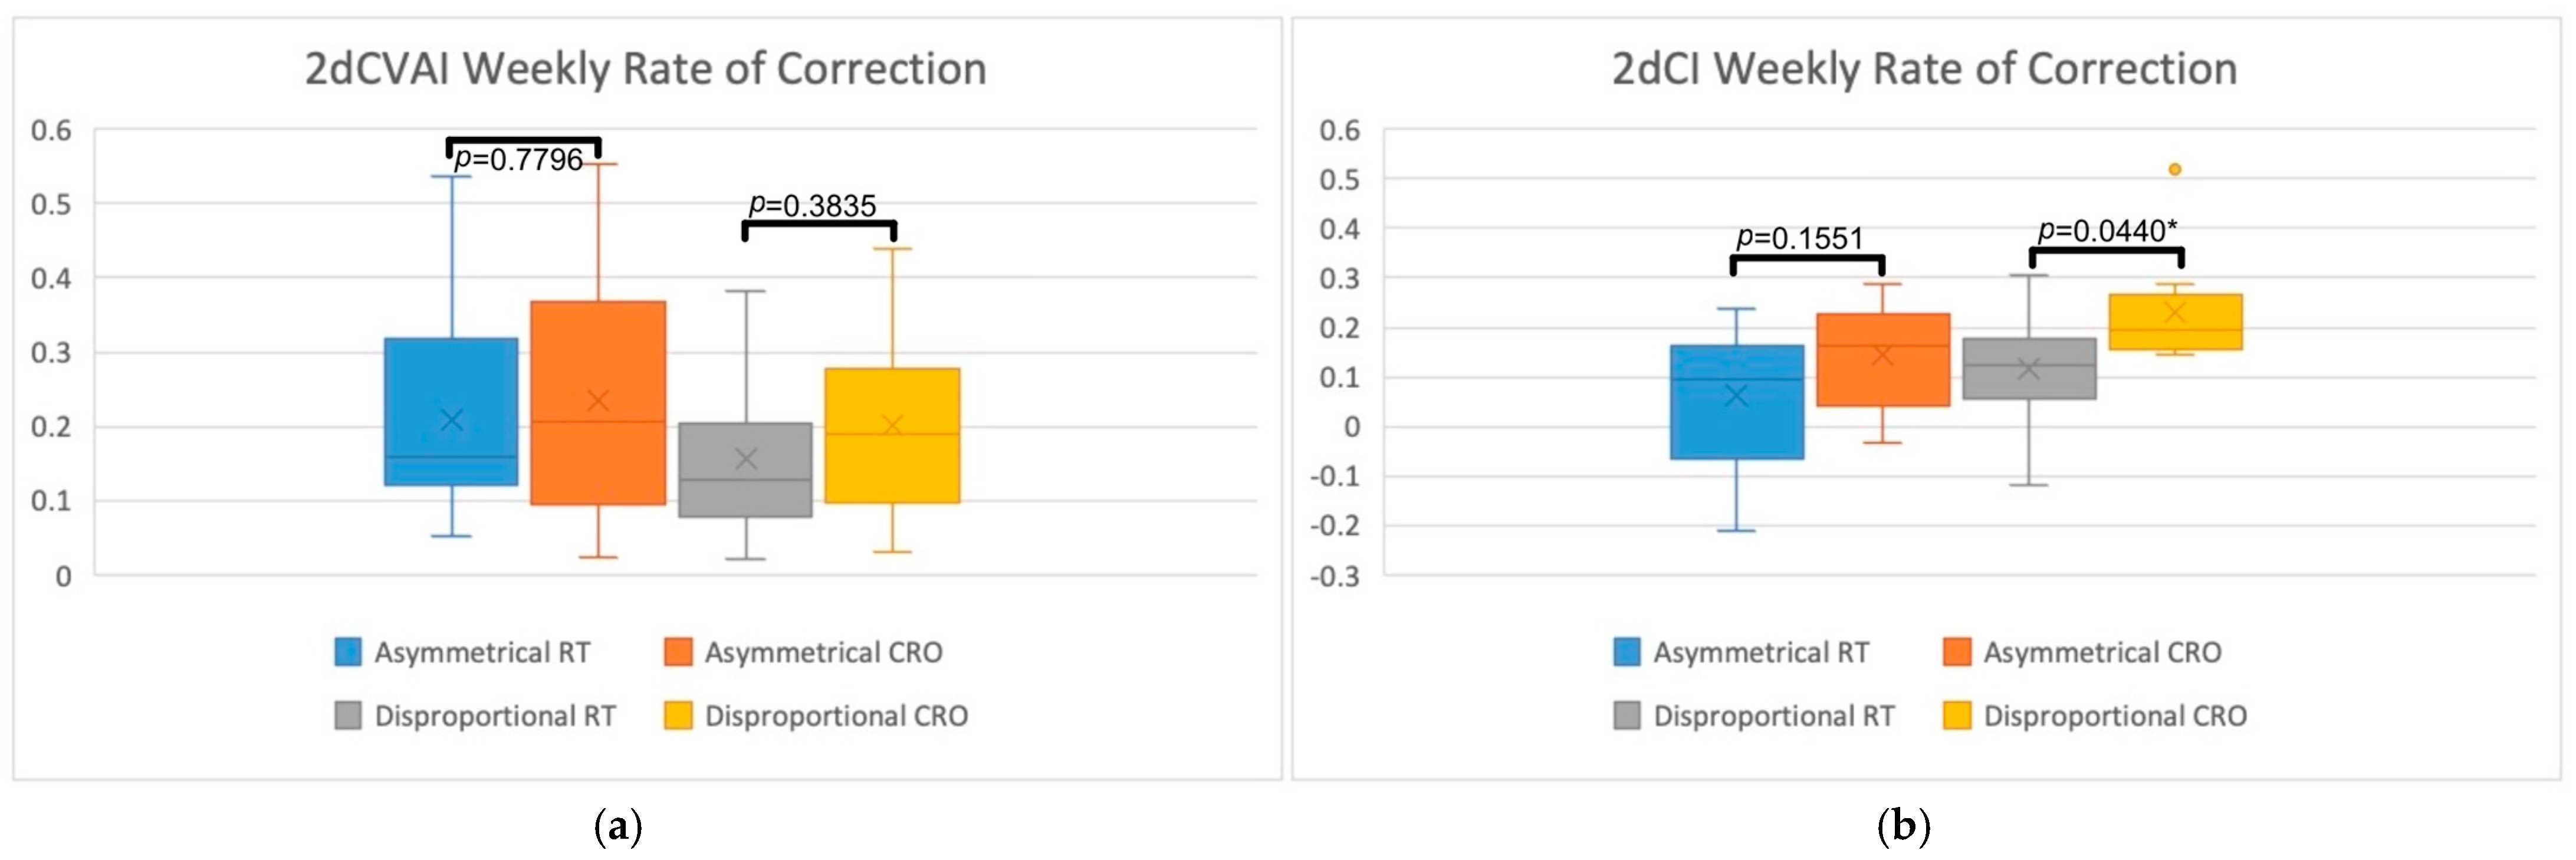This screenshot has height=860, width=2576.
Task: Pick gray Disproportional RT legend swatch in 2dCI chart
Action: (1627, 716)
